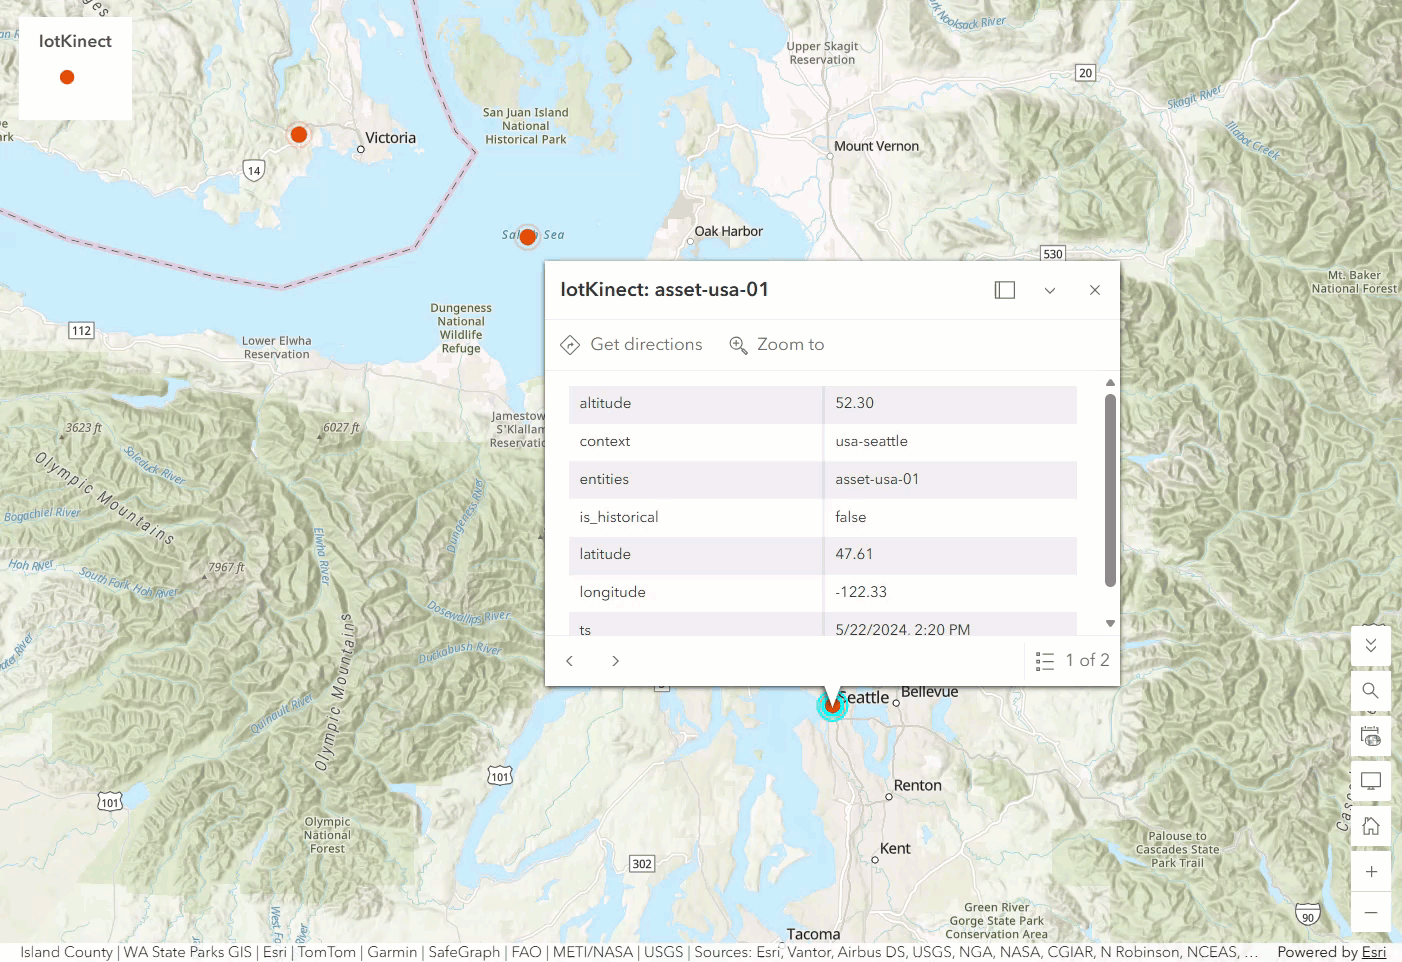Enter fullscreen with the monitor icon

click(1371, 781)
